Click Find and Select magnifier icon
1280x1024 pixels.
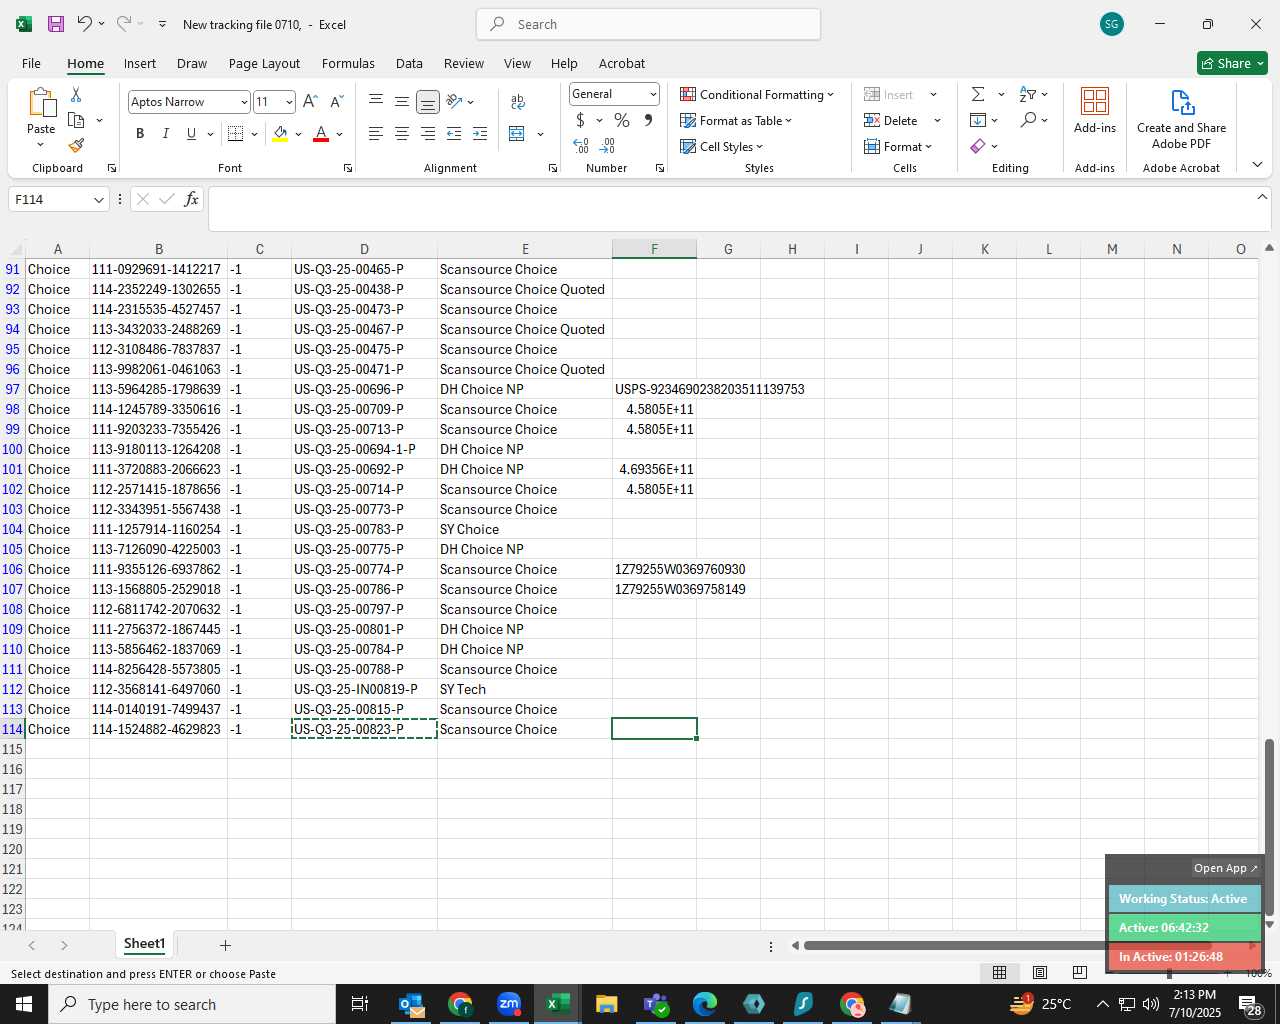point(1028,120)
